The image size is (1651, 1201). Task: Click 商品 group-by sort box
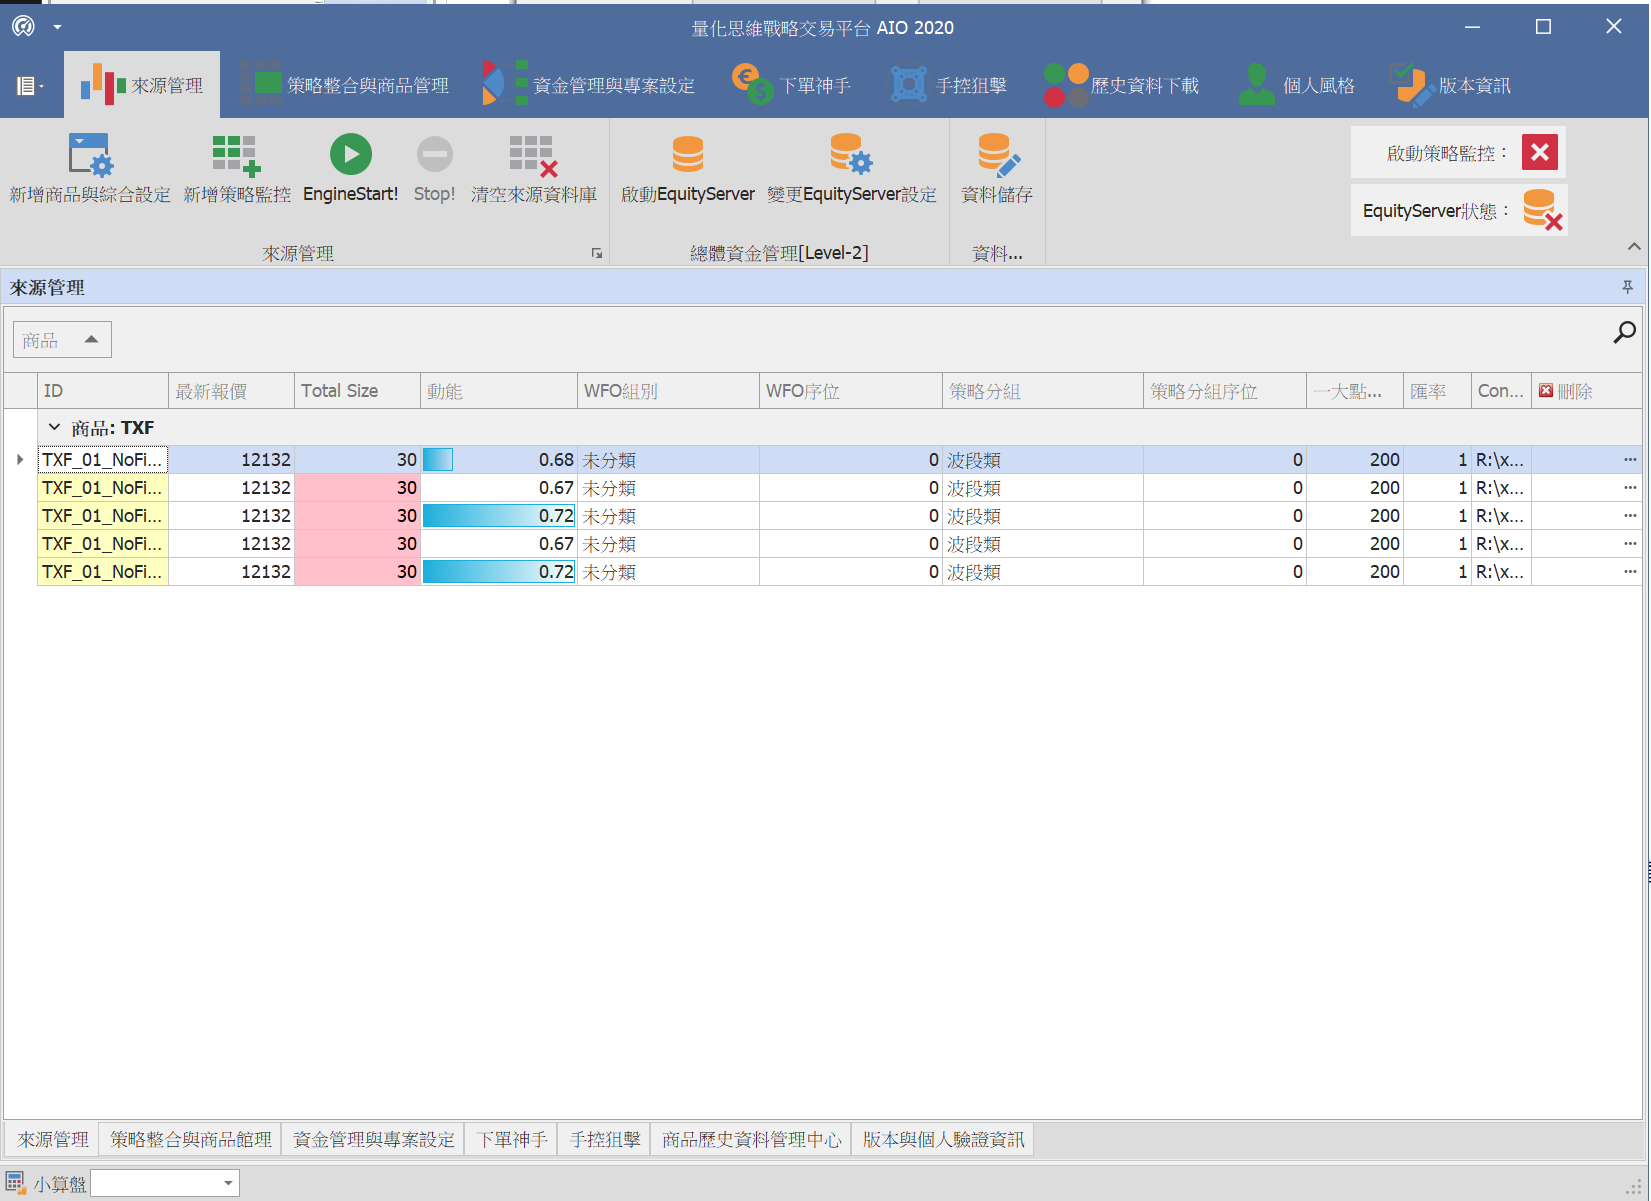(x=62, y=340)
